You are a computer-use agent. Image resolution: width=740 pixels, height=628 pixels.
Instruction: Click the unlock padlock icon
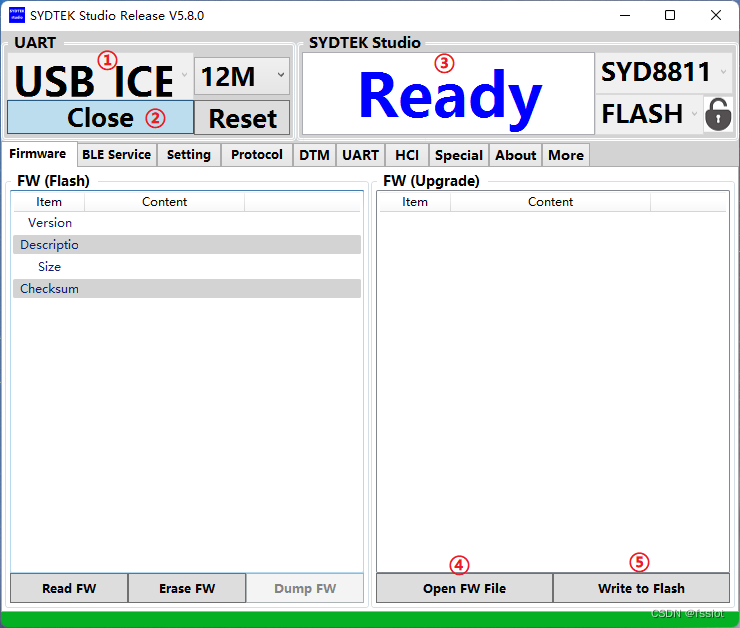click(718, 114)
